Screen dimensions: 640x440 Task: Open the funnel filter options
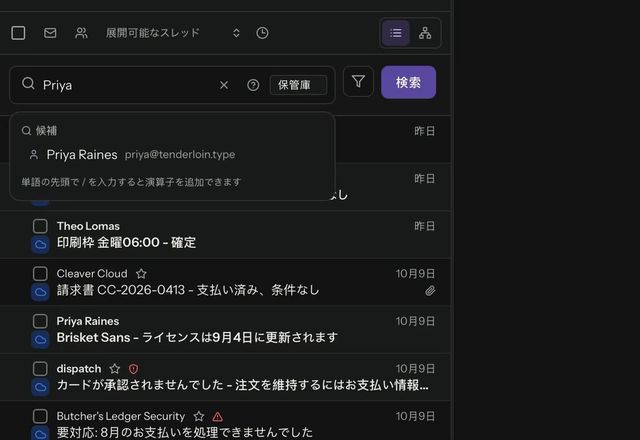(358, 82)
